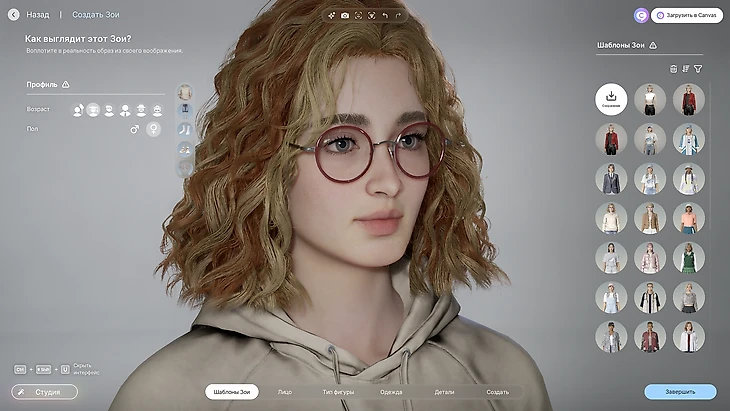Switch to the Детали tab

[x=444, y=392]
